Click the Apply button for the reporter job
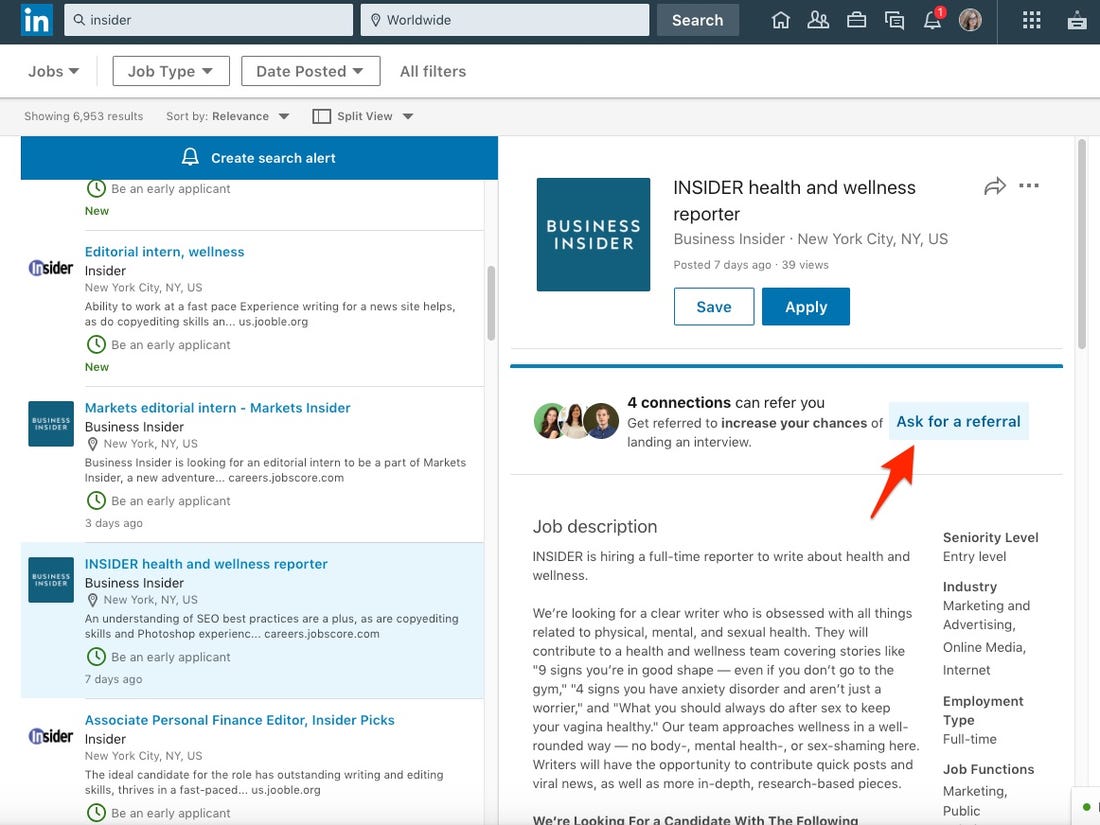Viewport: 1100px width, 825px height. pos(805,306)
